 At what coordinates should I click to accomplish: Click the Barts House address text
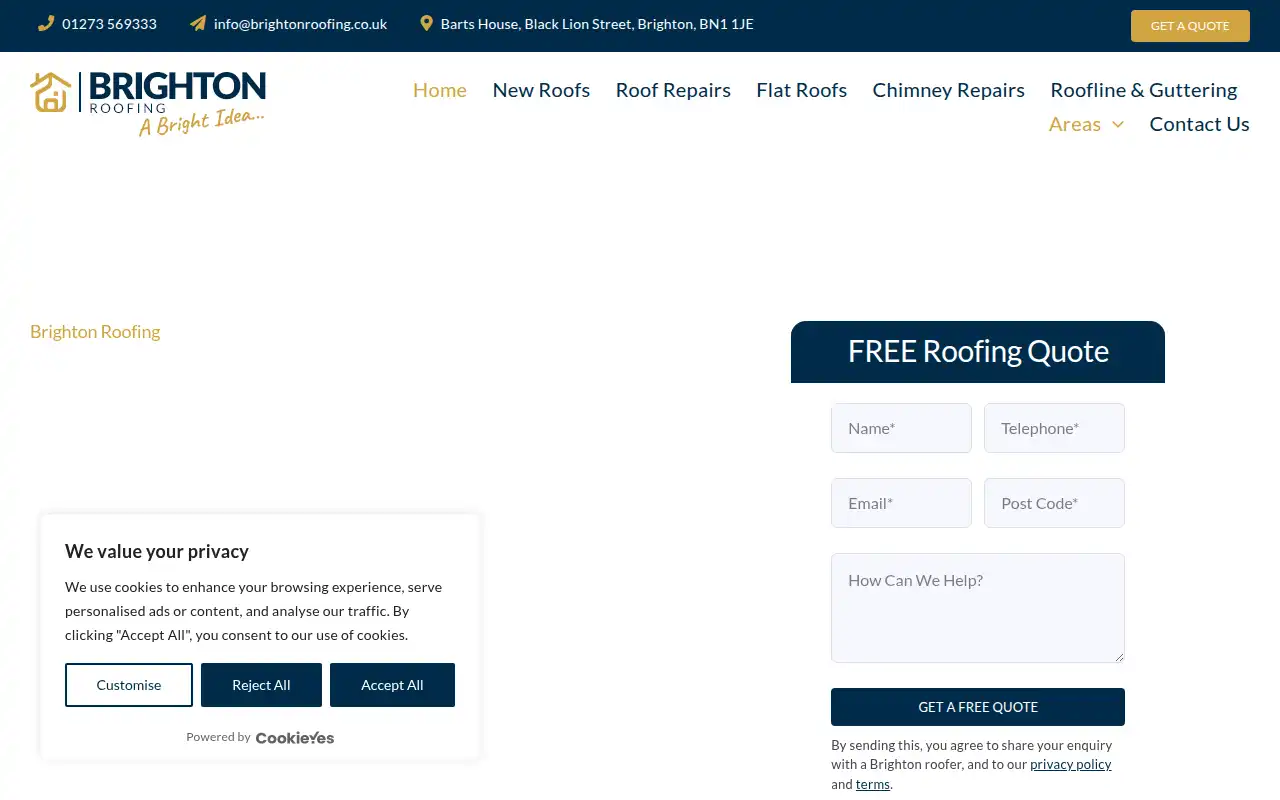597,24
